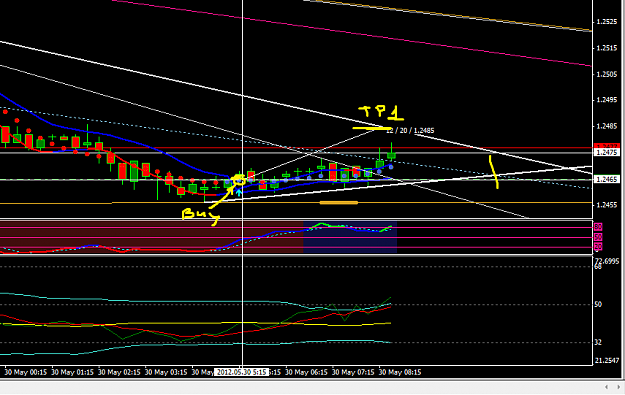Click the crosshair time label 2012.05.30 5:15
The height and width of the screenshot is (395, 625).
point(241,372)
